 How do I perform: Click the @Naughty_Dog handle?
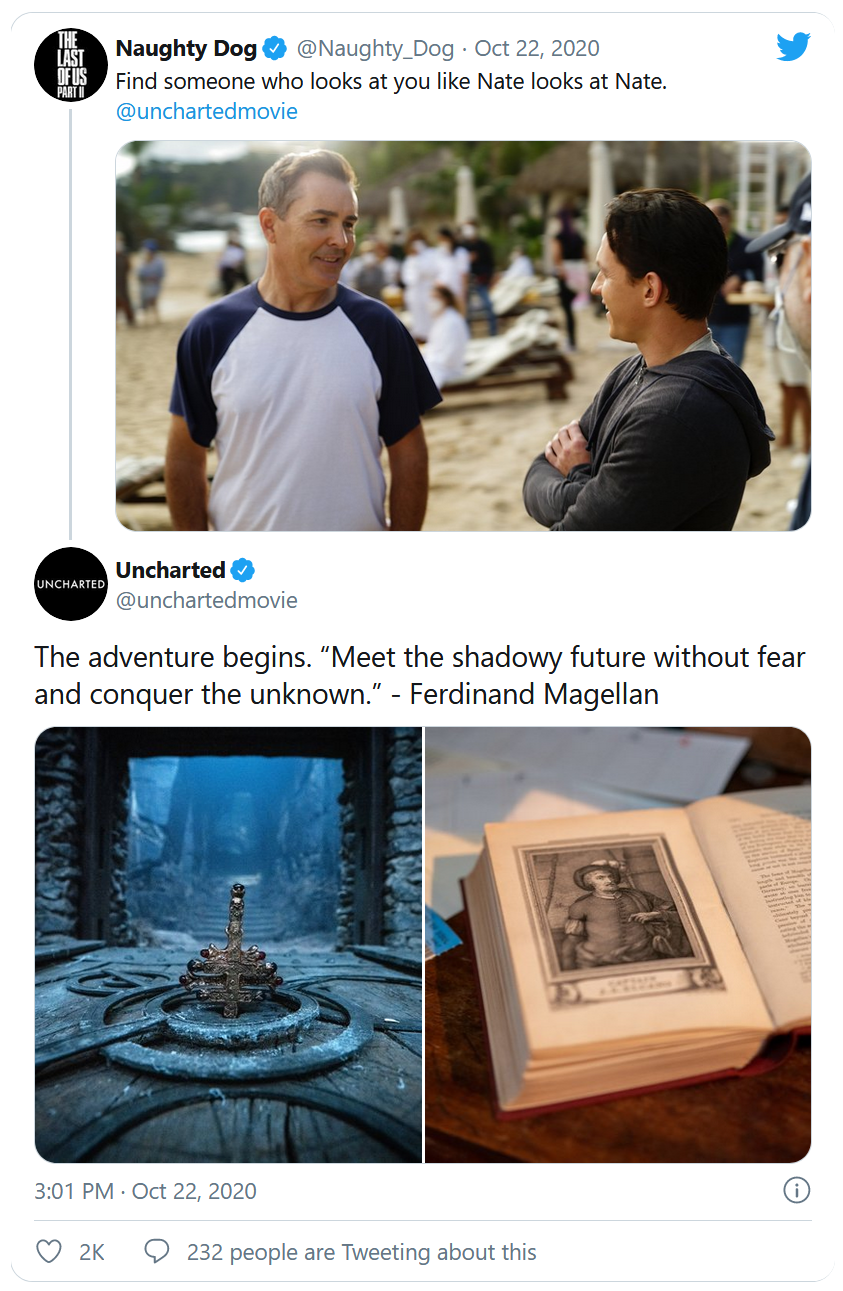375,48
